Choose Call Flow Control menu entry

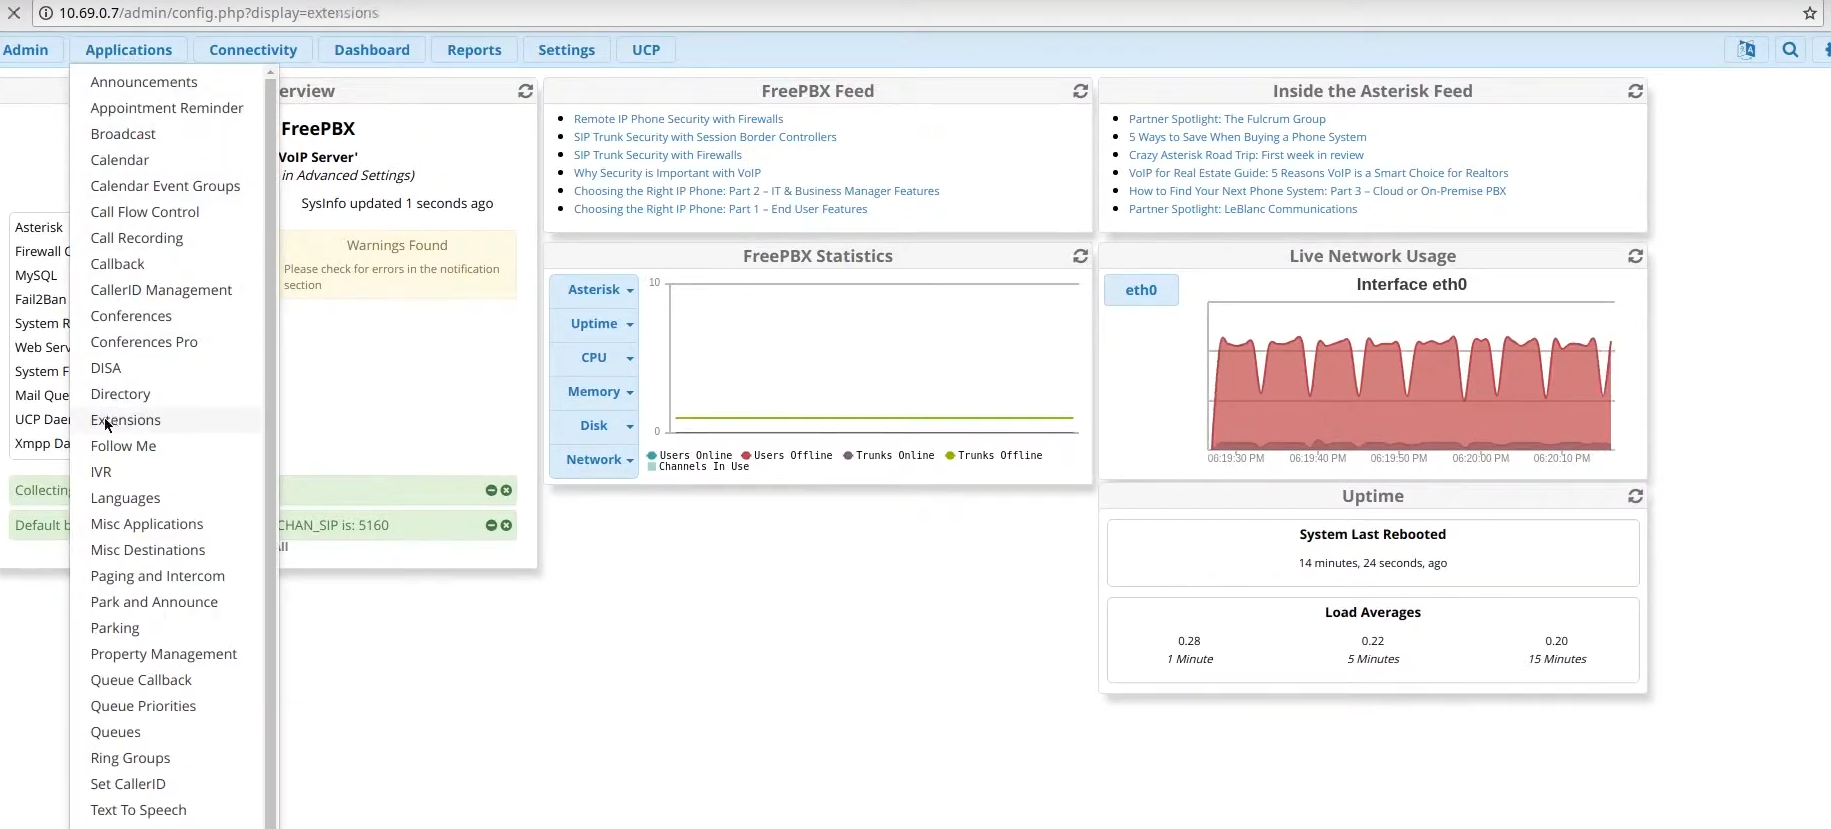click(166, 212)
